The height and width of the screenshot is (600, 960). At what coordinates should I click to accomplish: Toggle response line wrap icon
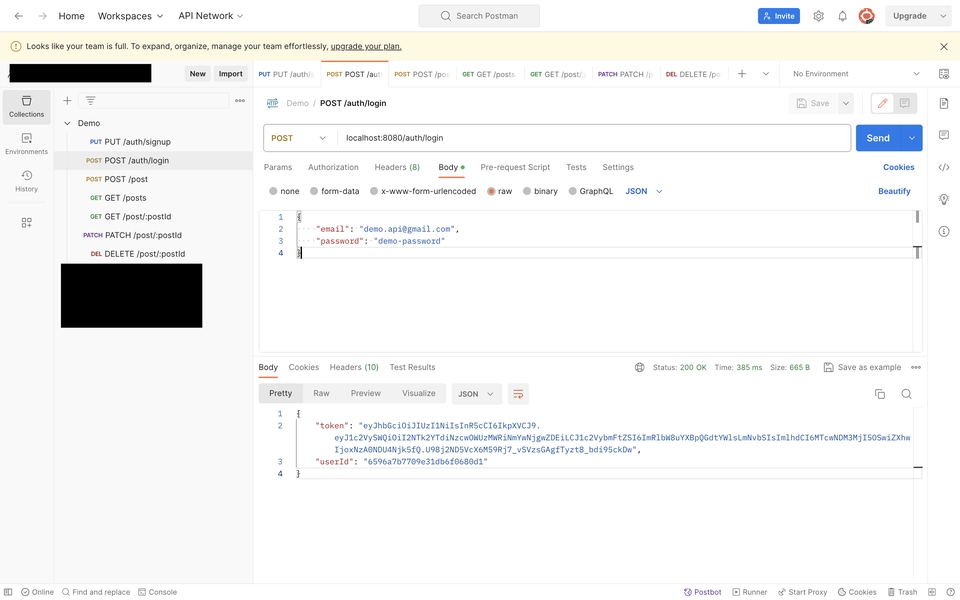pos(518,394)
